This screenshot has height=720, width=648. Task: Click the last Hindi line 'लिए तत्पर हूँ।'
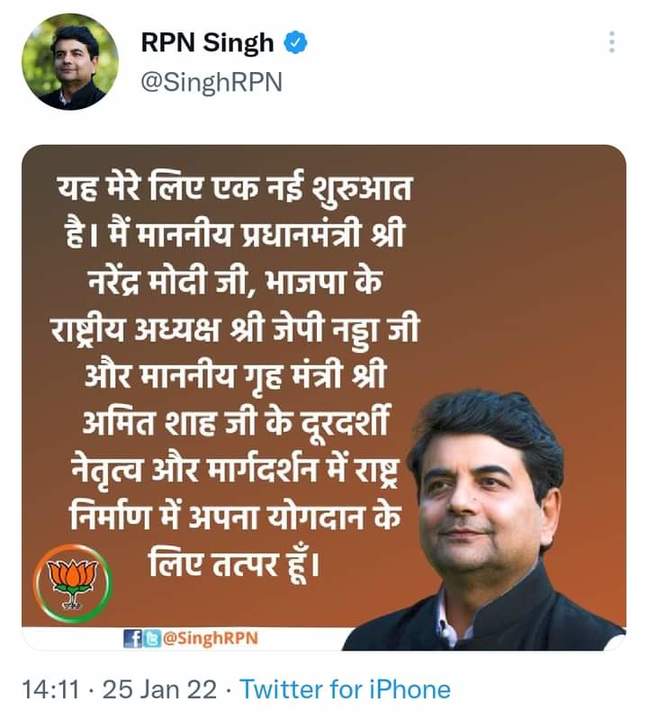pos(234,562)
